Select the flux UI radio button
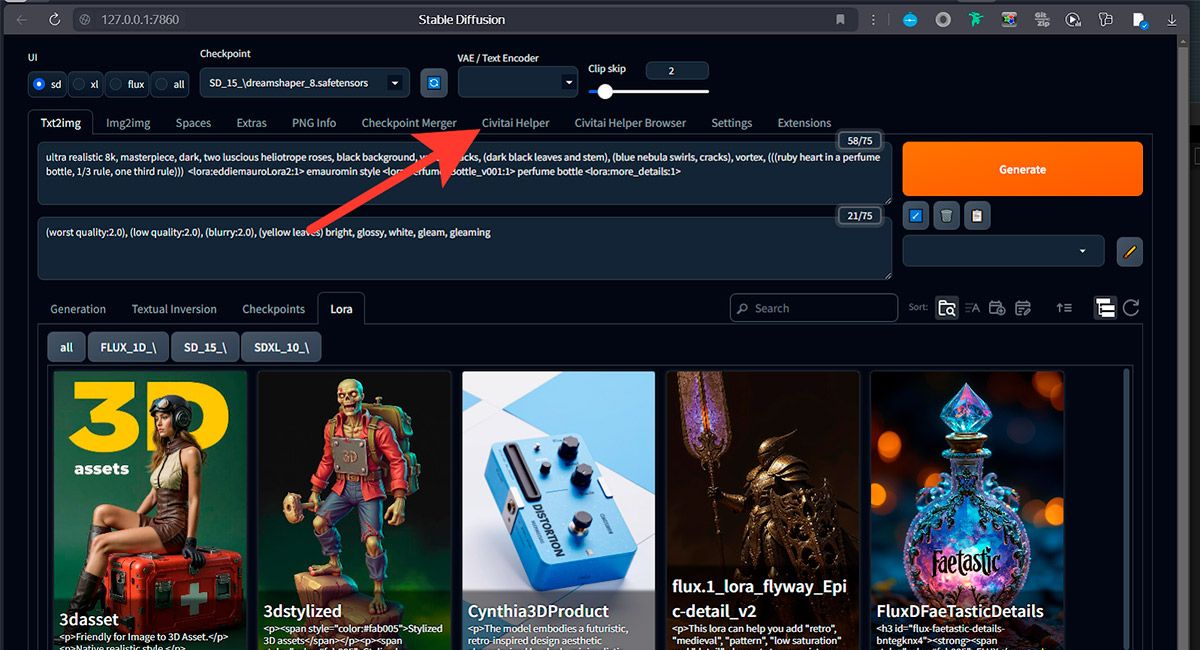 (x=127, y=84)
